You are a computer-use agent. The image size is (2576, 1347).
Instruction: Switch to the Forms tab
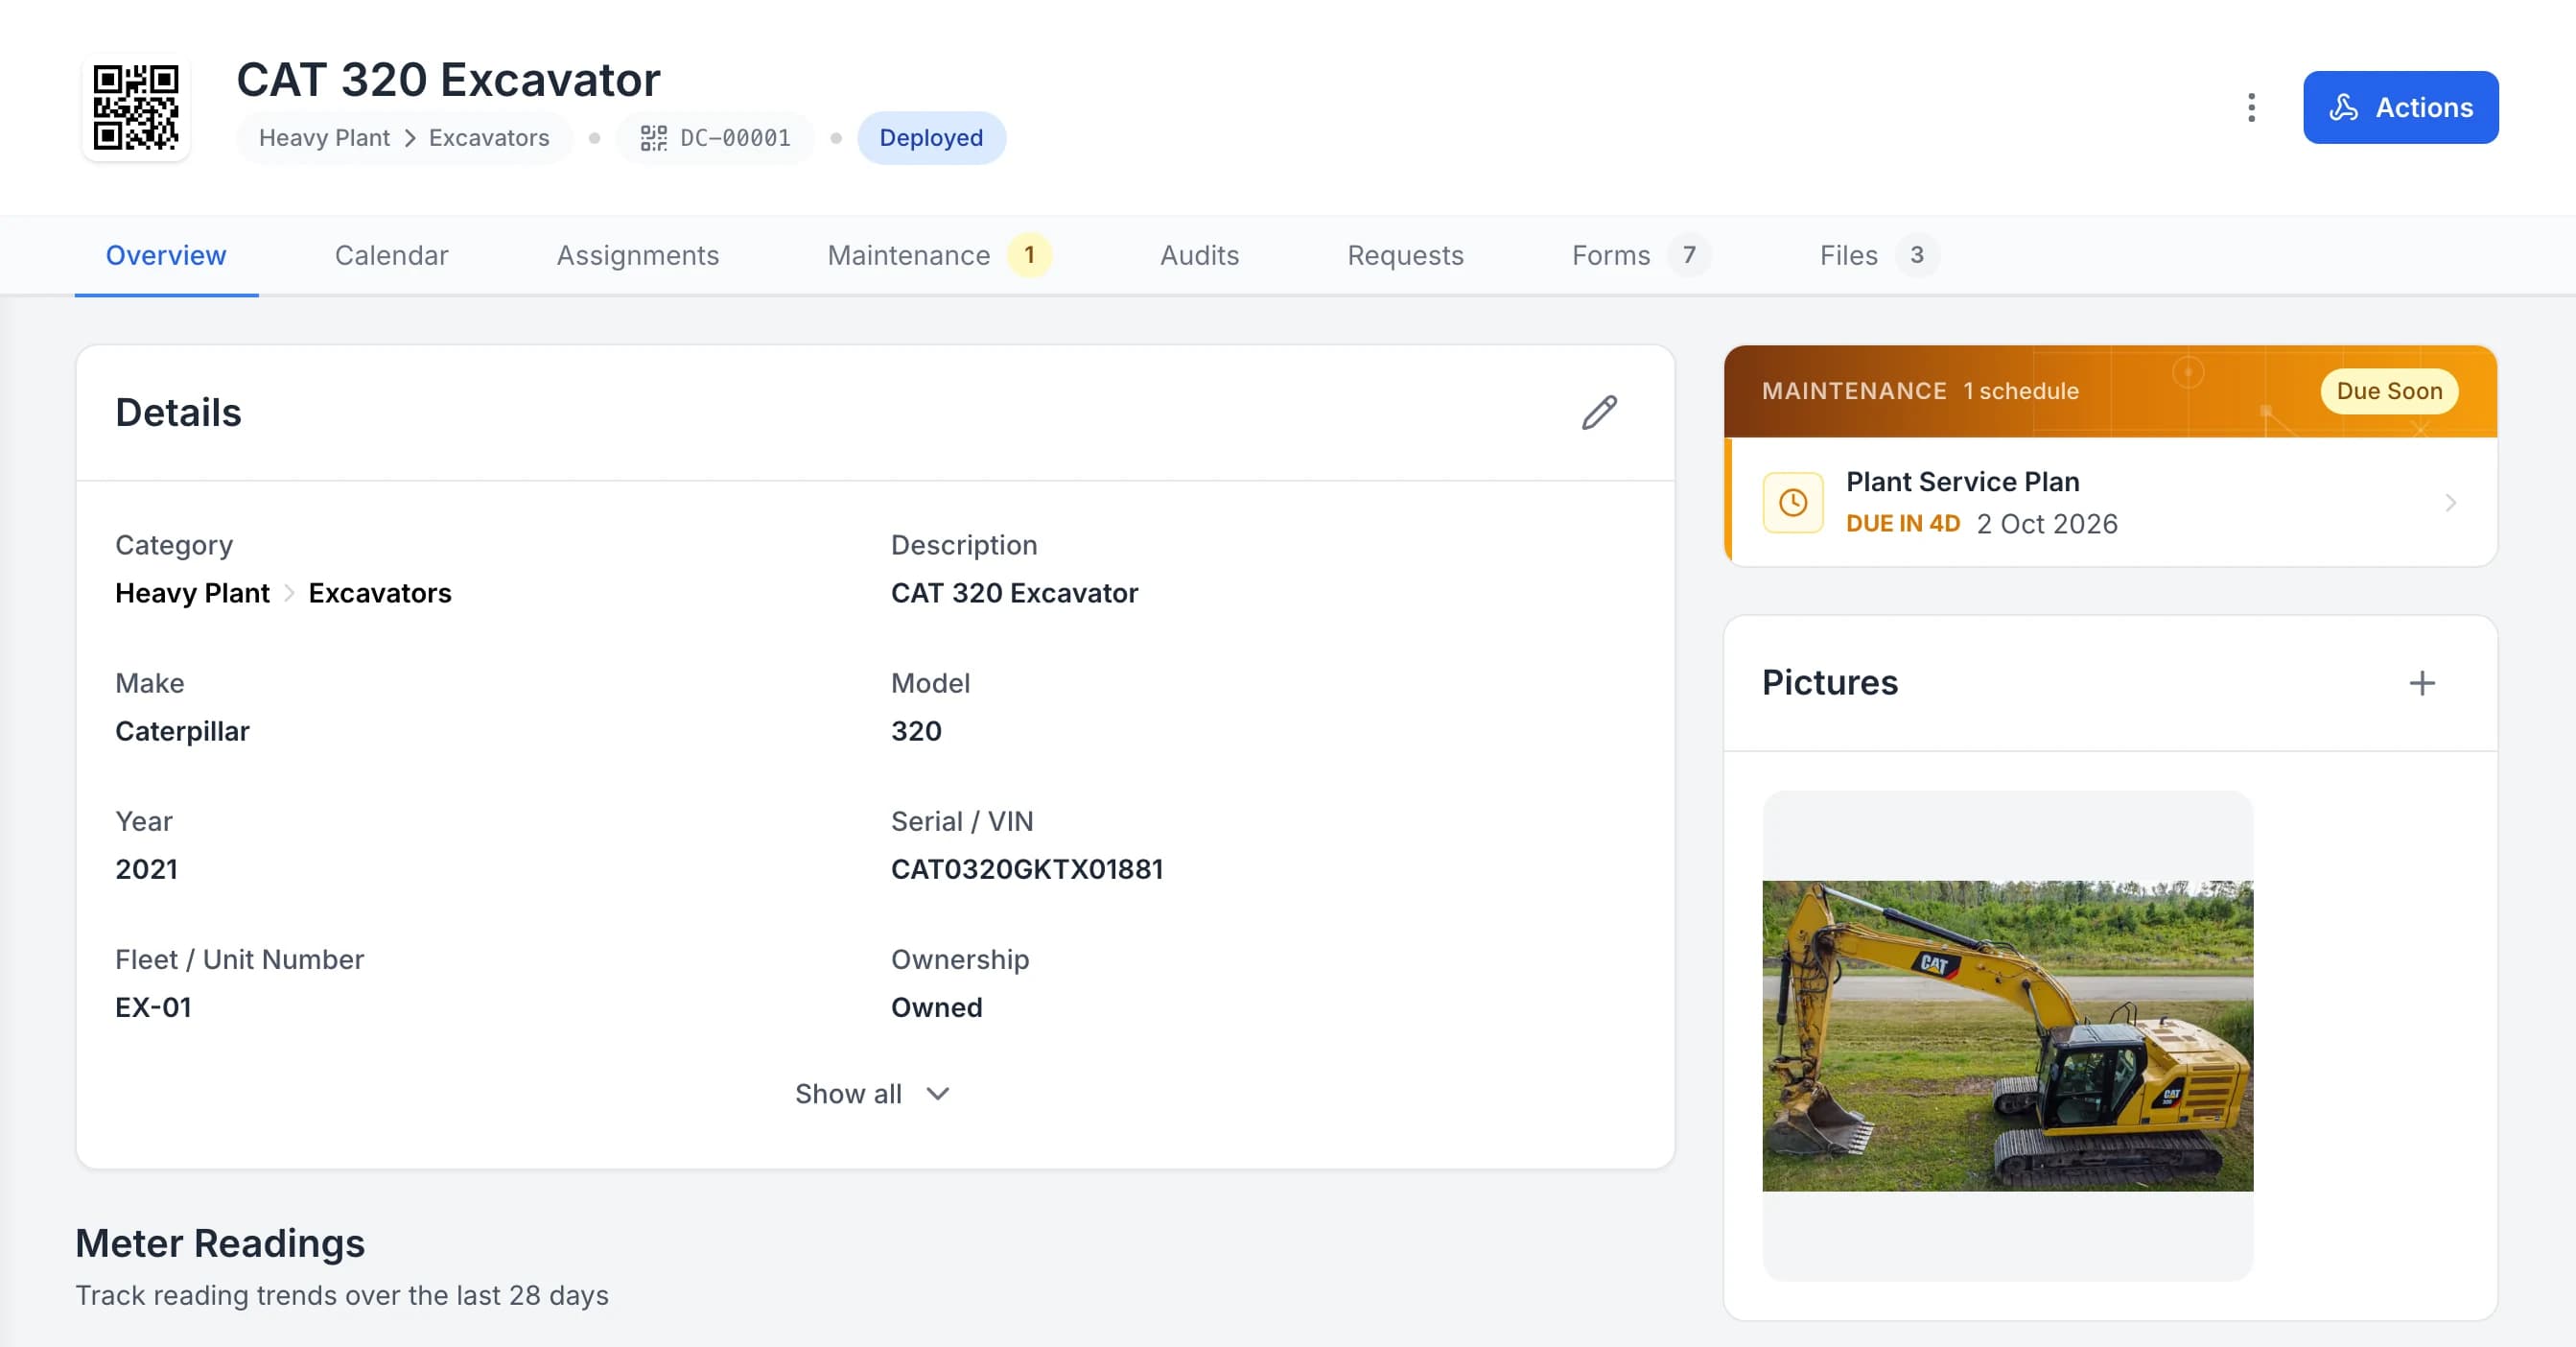1640,256
